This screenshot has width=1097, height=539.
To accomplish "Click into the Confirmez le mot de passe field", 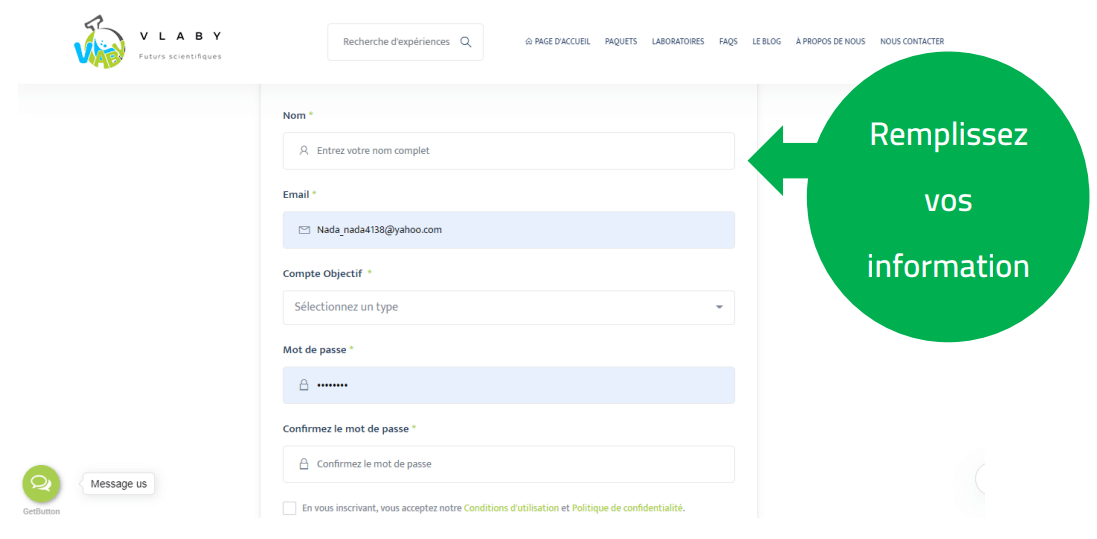I will pyautogui.click(x=520, y=464).
